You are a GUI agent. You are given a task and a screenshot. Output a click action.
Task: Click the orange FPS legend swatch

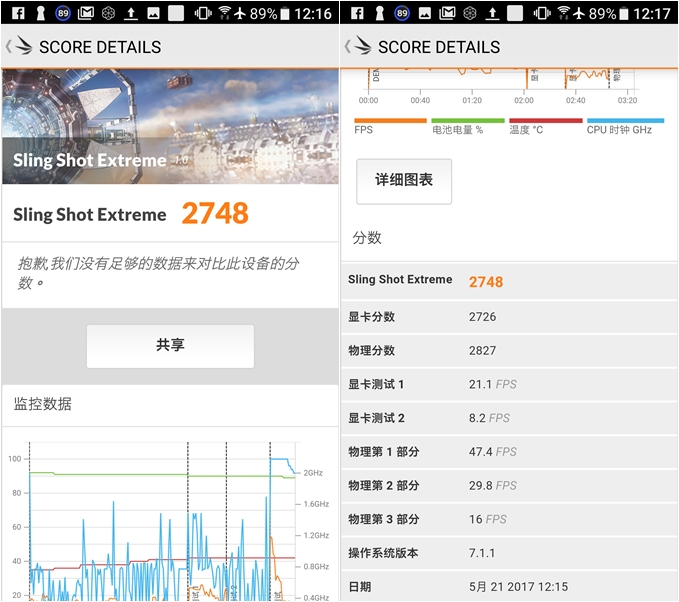point(390,120)
